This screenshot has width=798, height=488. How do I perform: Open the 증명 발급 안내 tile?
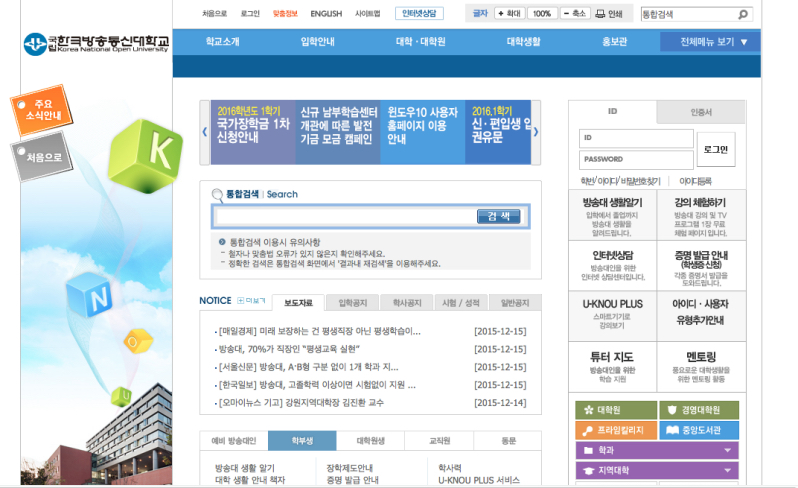[x=701, y=266]
